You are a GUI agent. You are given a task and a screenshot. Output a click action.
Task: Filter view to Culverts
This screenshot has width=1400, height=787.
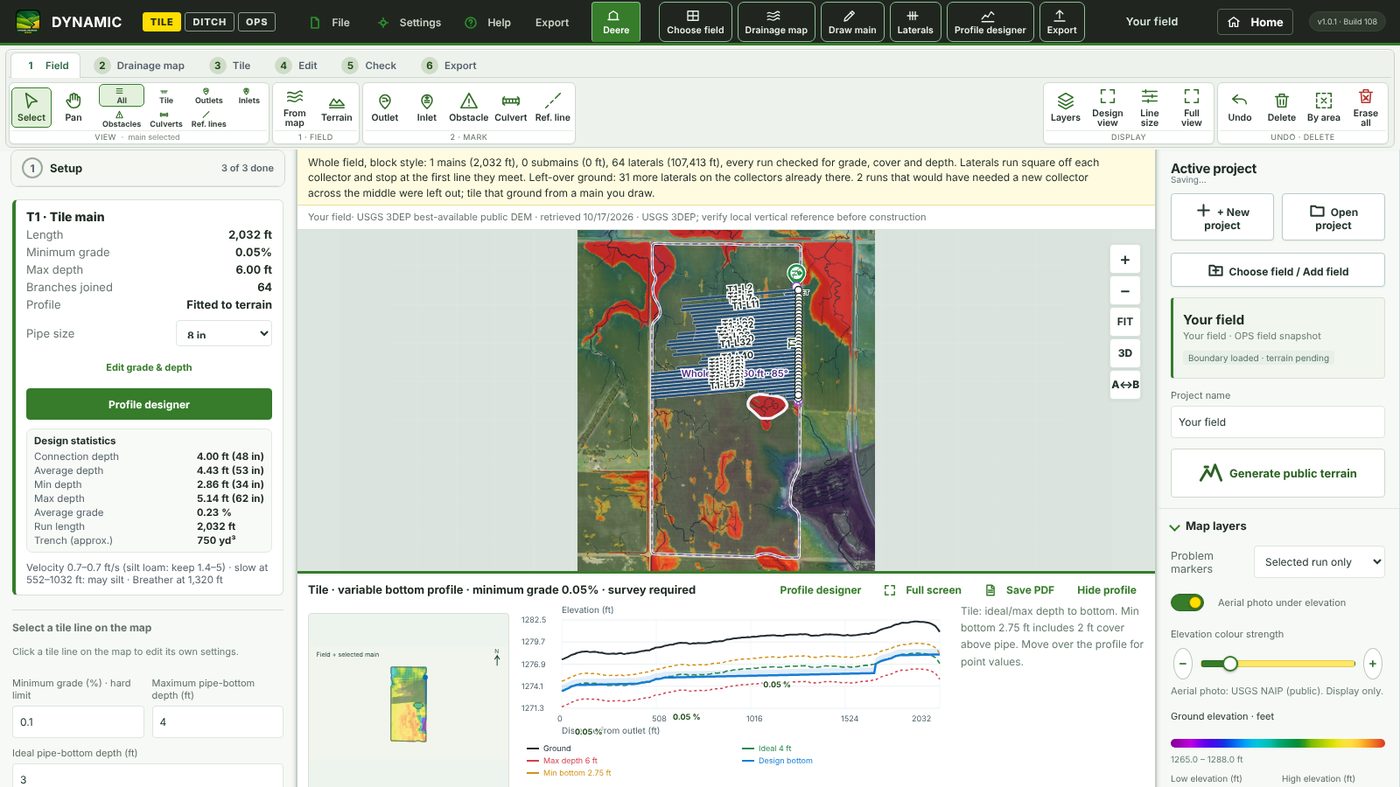pyautogui.click(x=166, y=119)
